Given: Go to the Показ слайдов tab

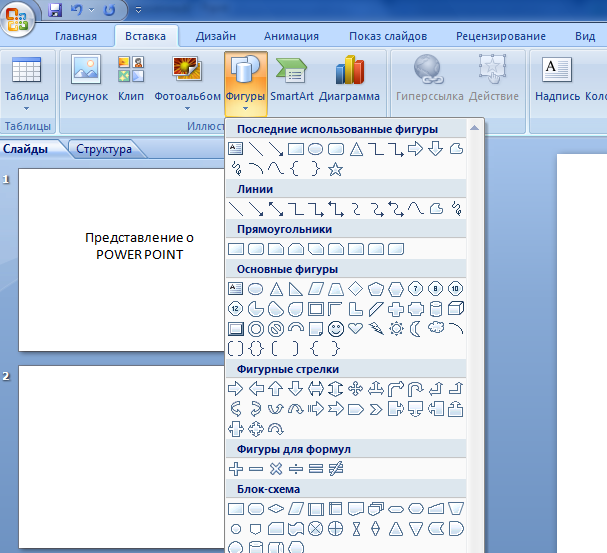Looking at the screenshot, I should [x=388, y=36].
